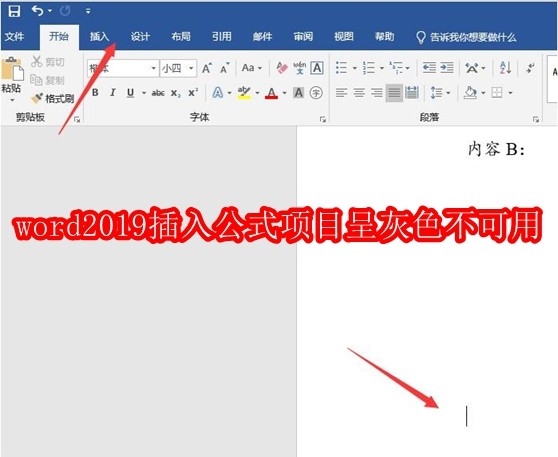Open the 字体 dialog launcher
558x457 pixels.
[323, 120]
